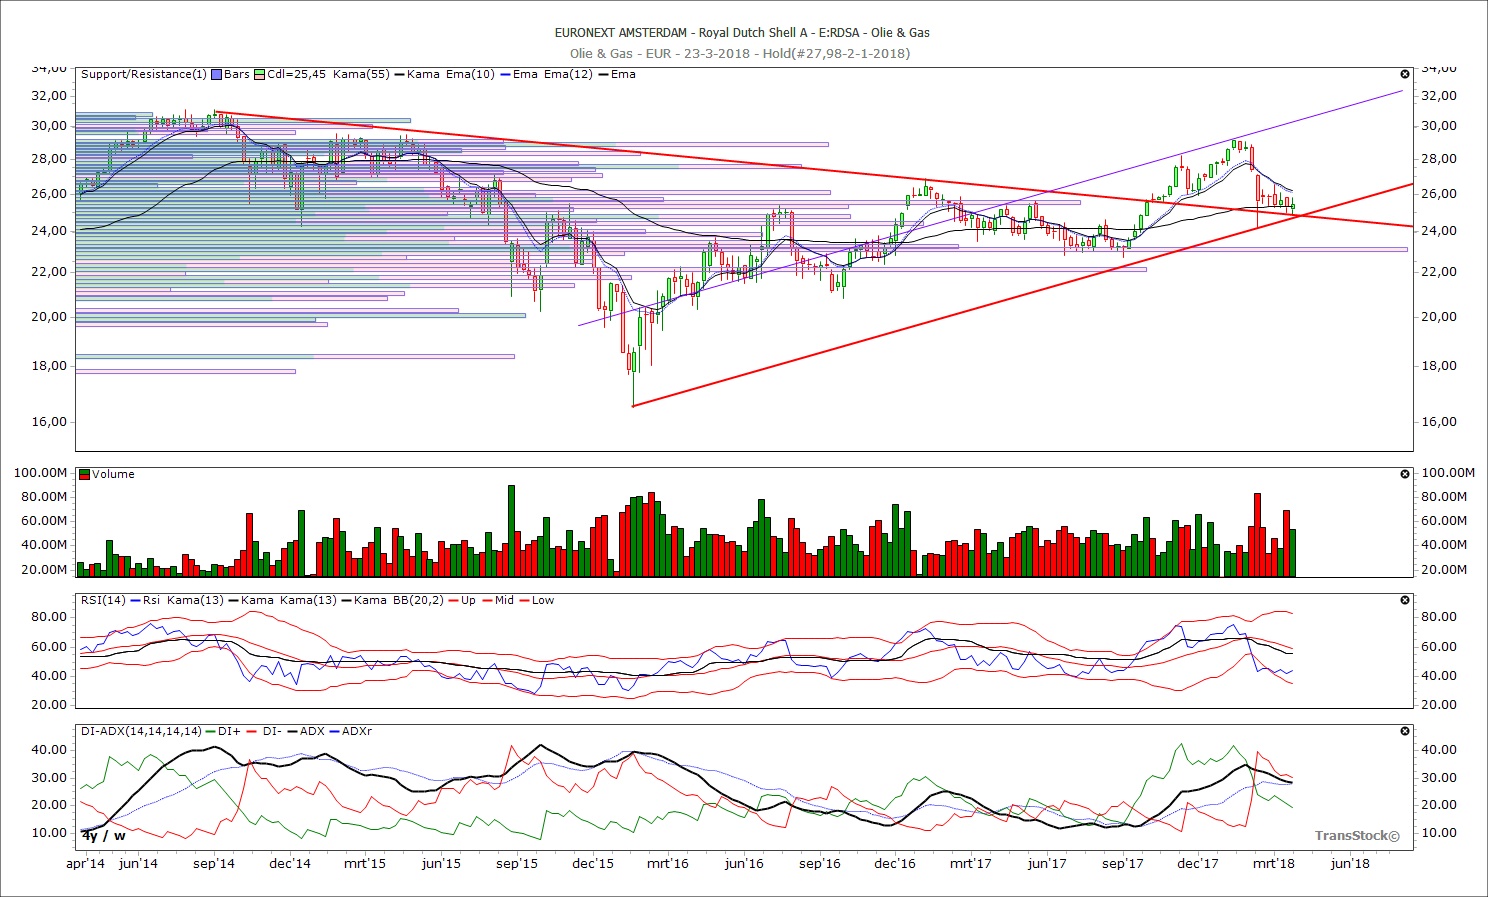Click the sep'14 date axis label
The width and height of the screenshot is (1488, 897).
tap(213, 863)
